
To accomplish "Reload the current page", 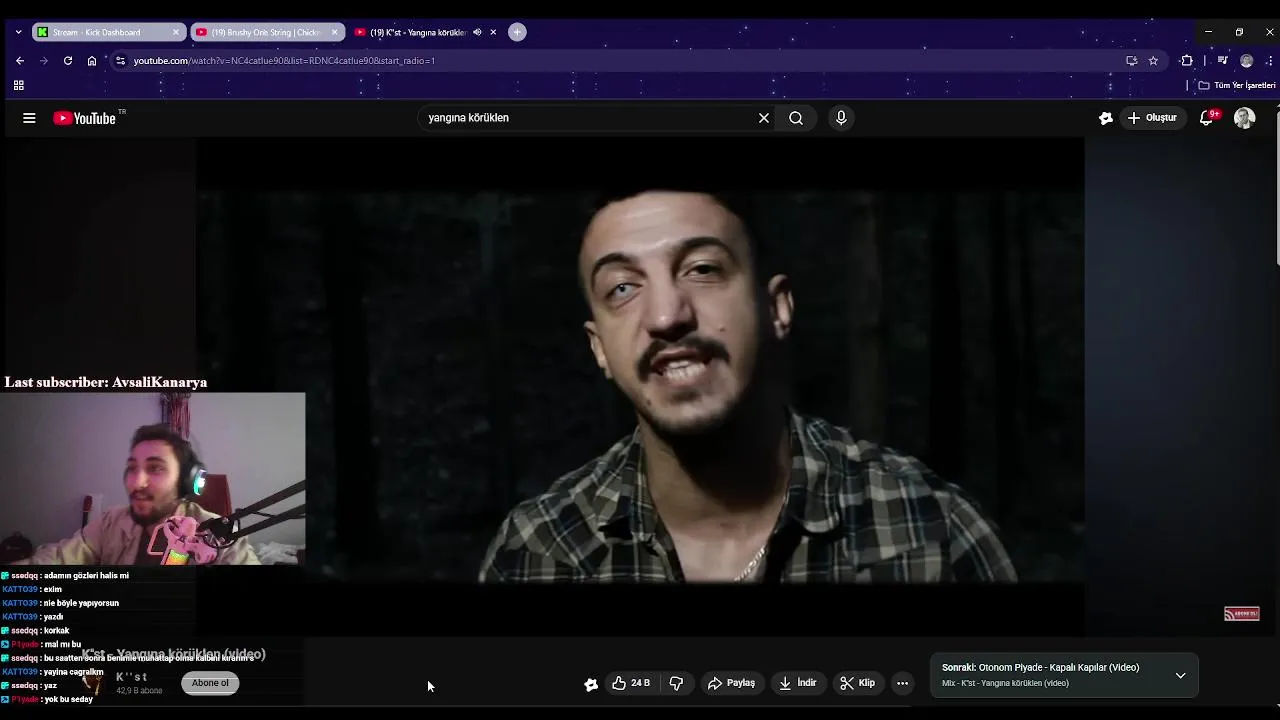I will (68, 61).
